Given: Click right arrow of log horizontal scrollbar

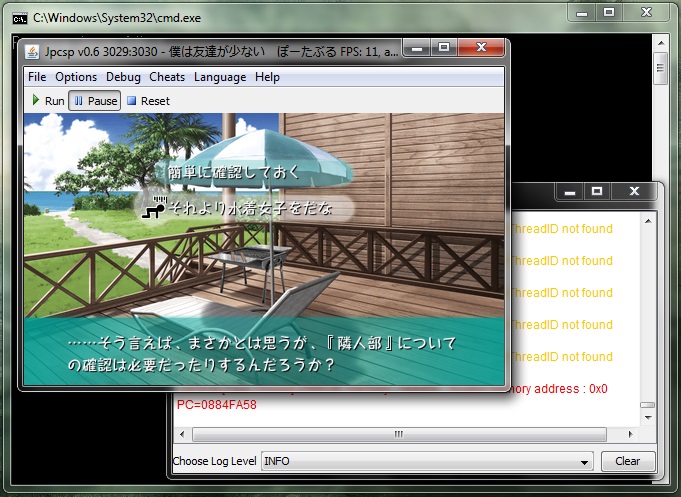Looking at the screenshot, I should click(x=630, y=434).
